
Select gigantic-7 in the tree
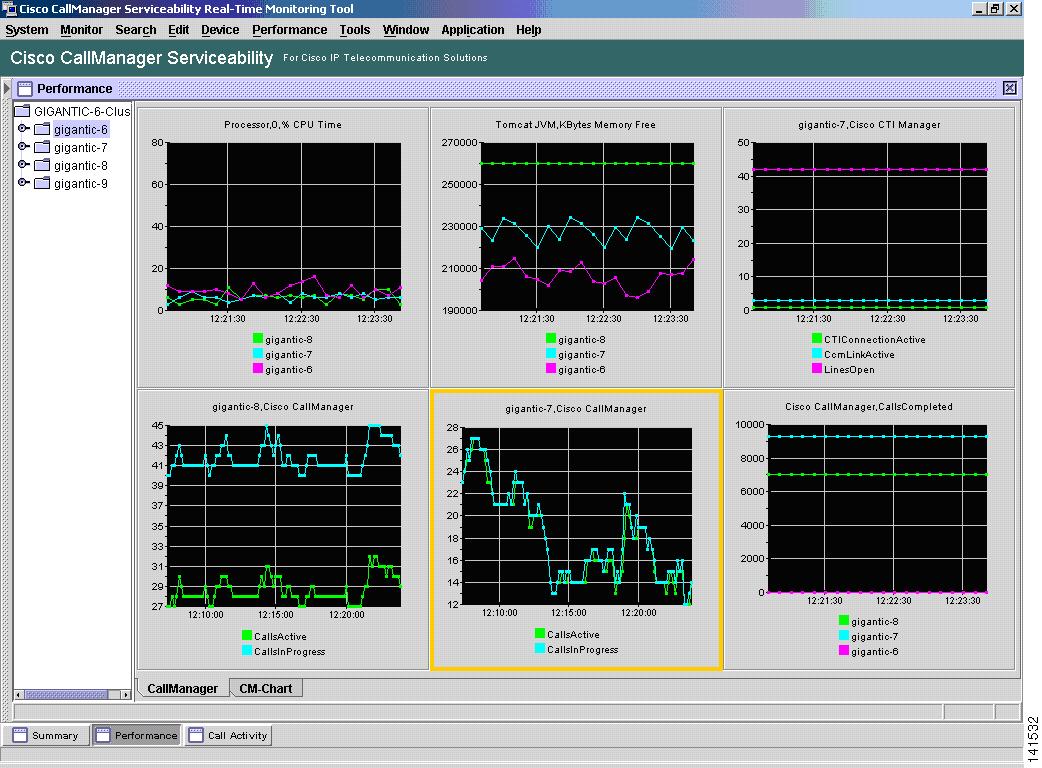[80, 147]
